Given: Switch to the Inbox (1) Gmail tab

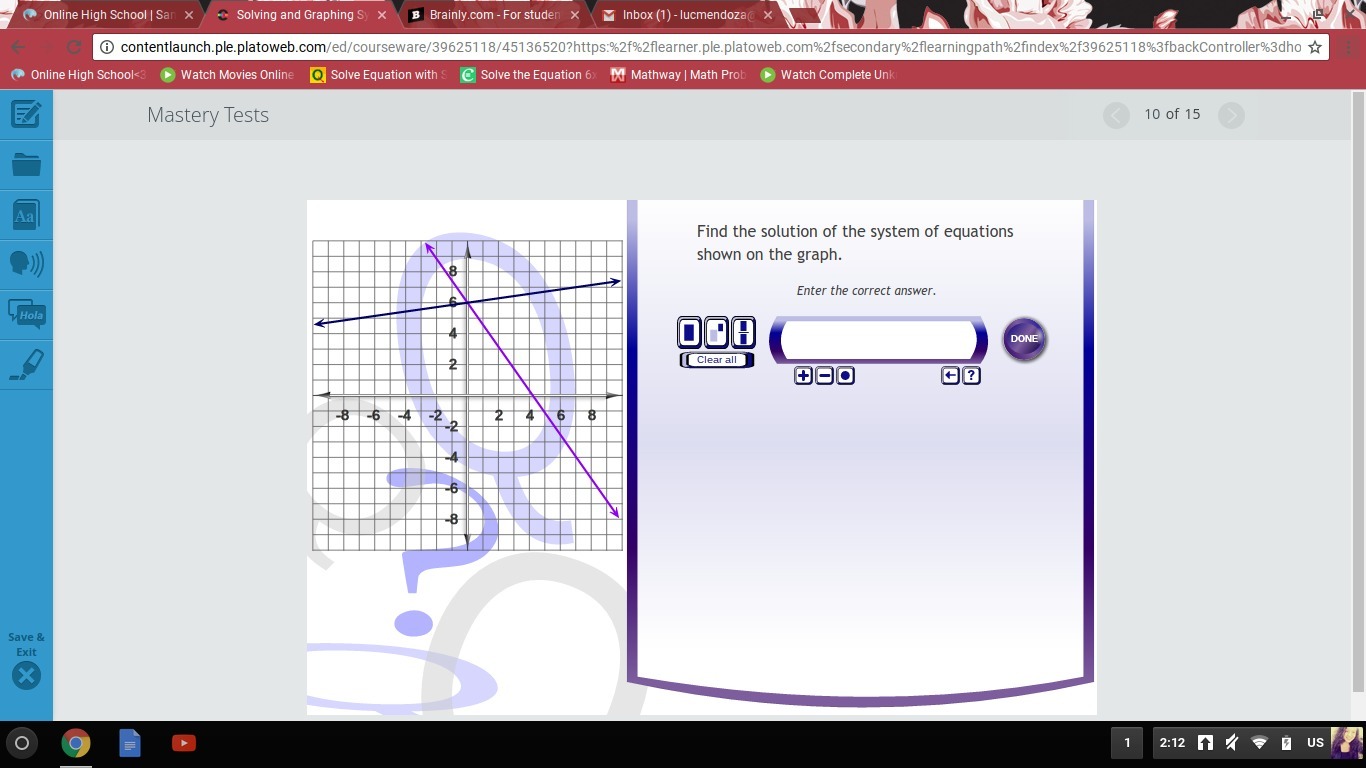Looking at the screenshot, I should pos(687,15).
